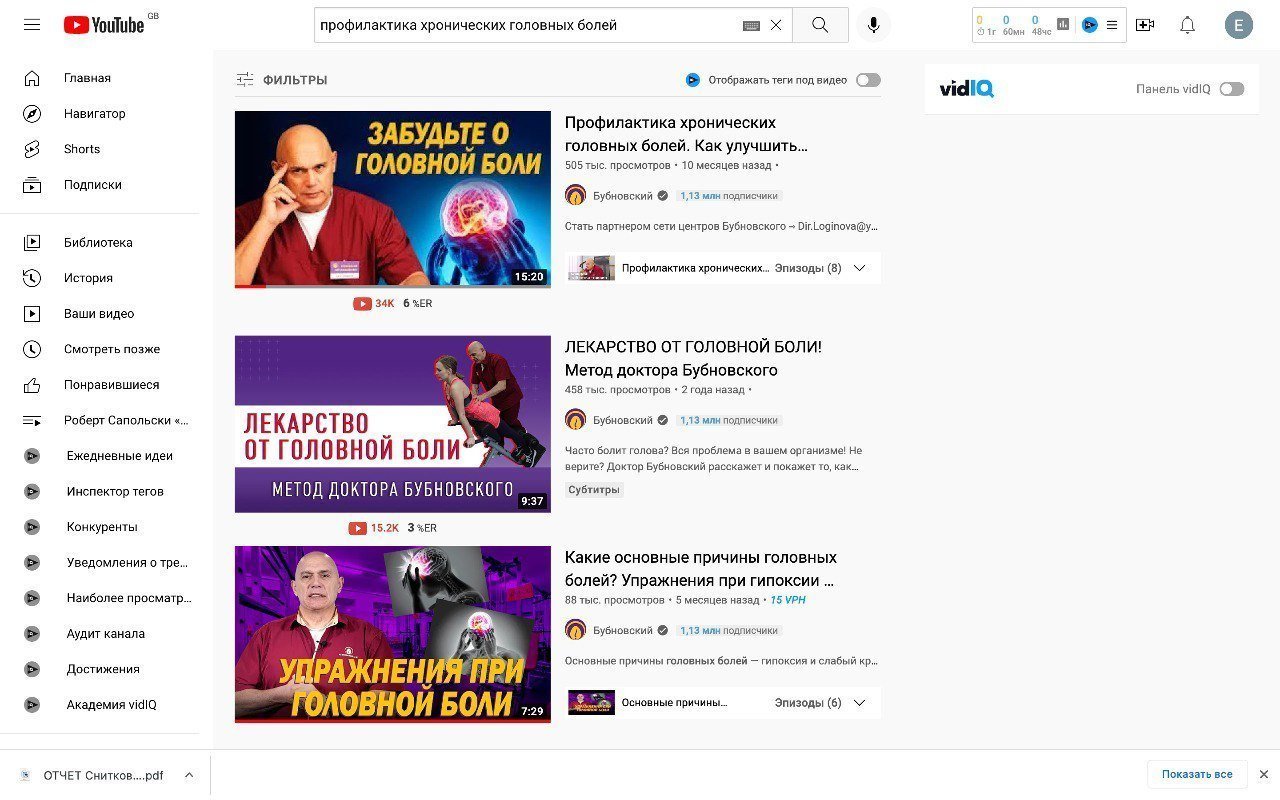Click the vidIQ stats bar chart icon
1280x800 pixels.
1063,25
